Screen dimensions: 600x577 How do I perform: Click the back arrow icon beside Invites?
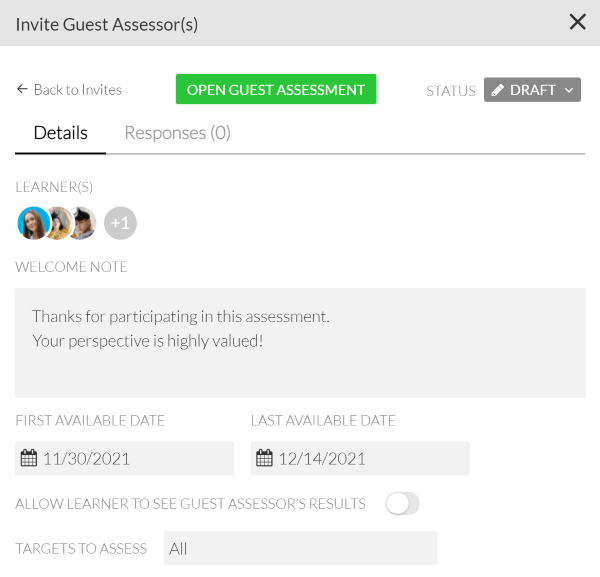click(22, 90)
